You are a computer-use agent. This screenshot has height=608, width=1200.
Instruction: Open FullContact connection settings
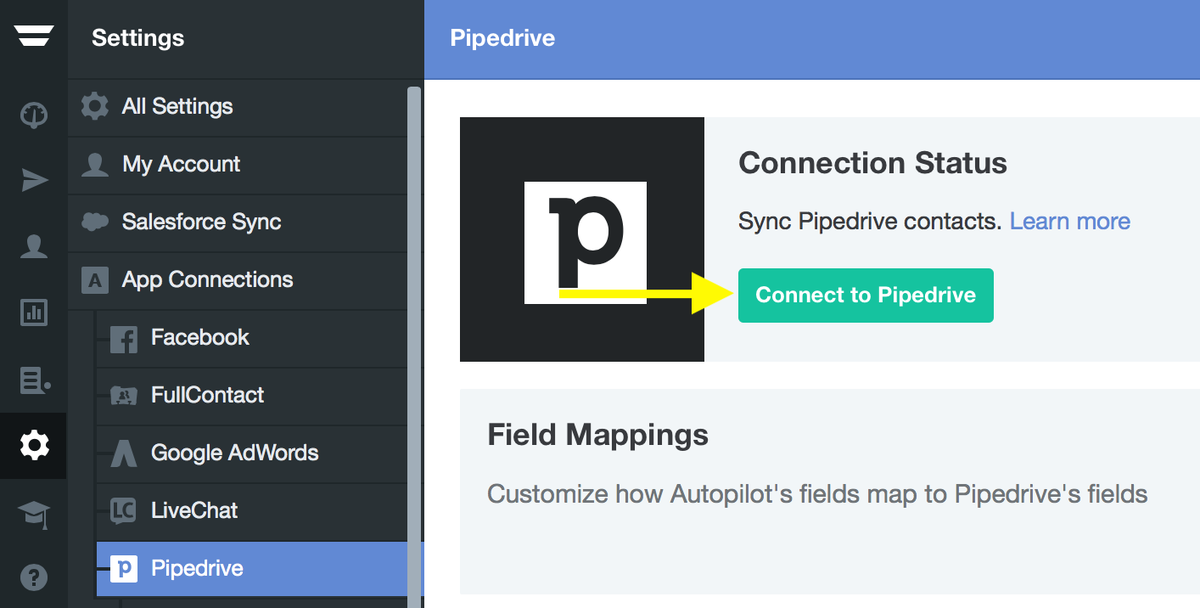coord(252,396)
